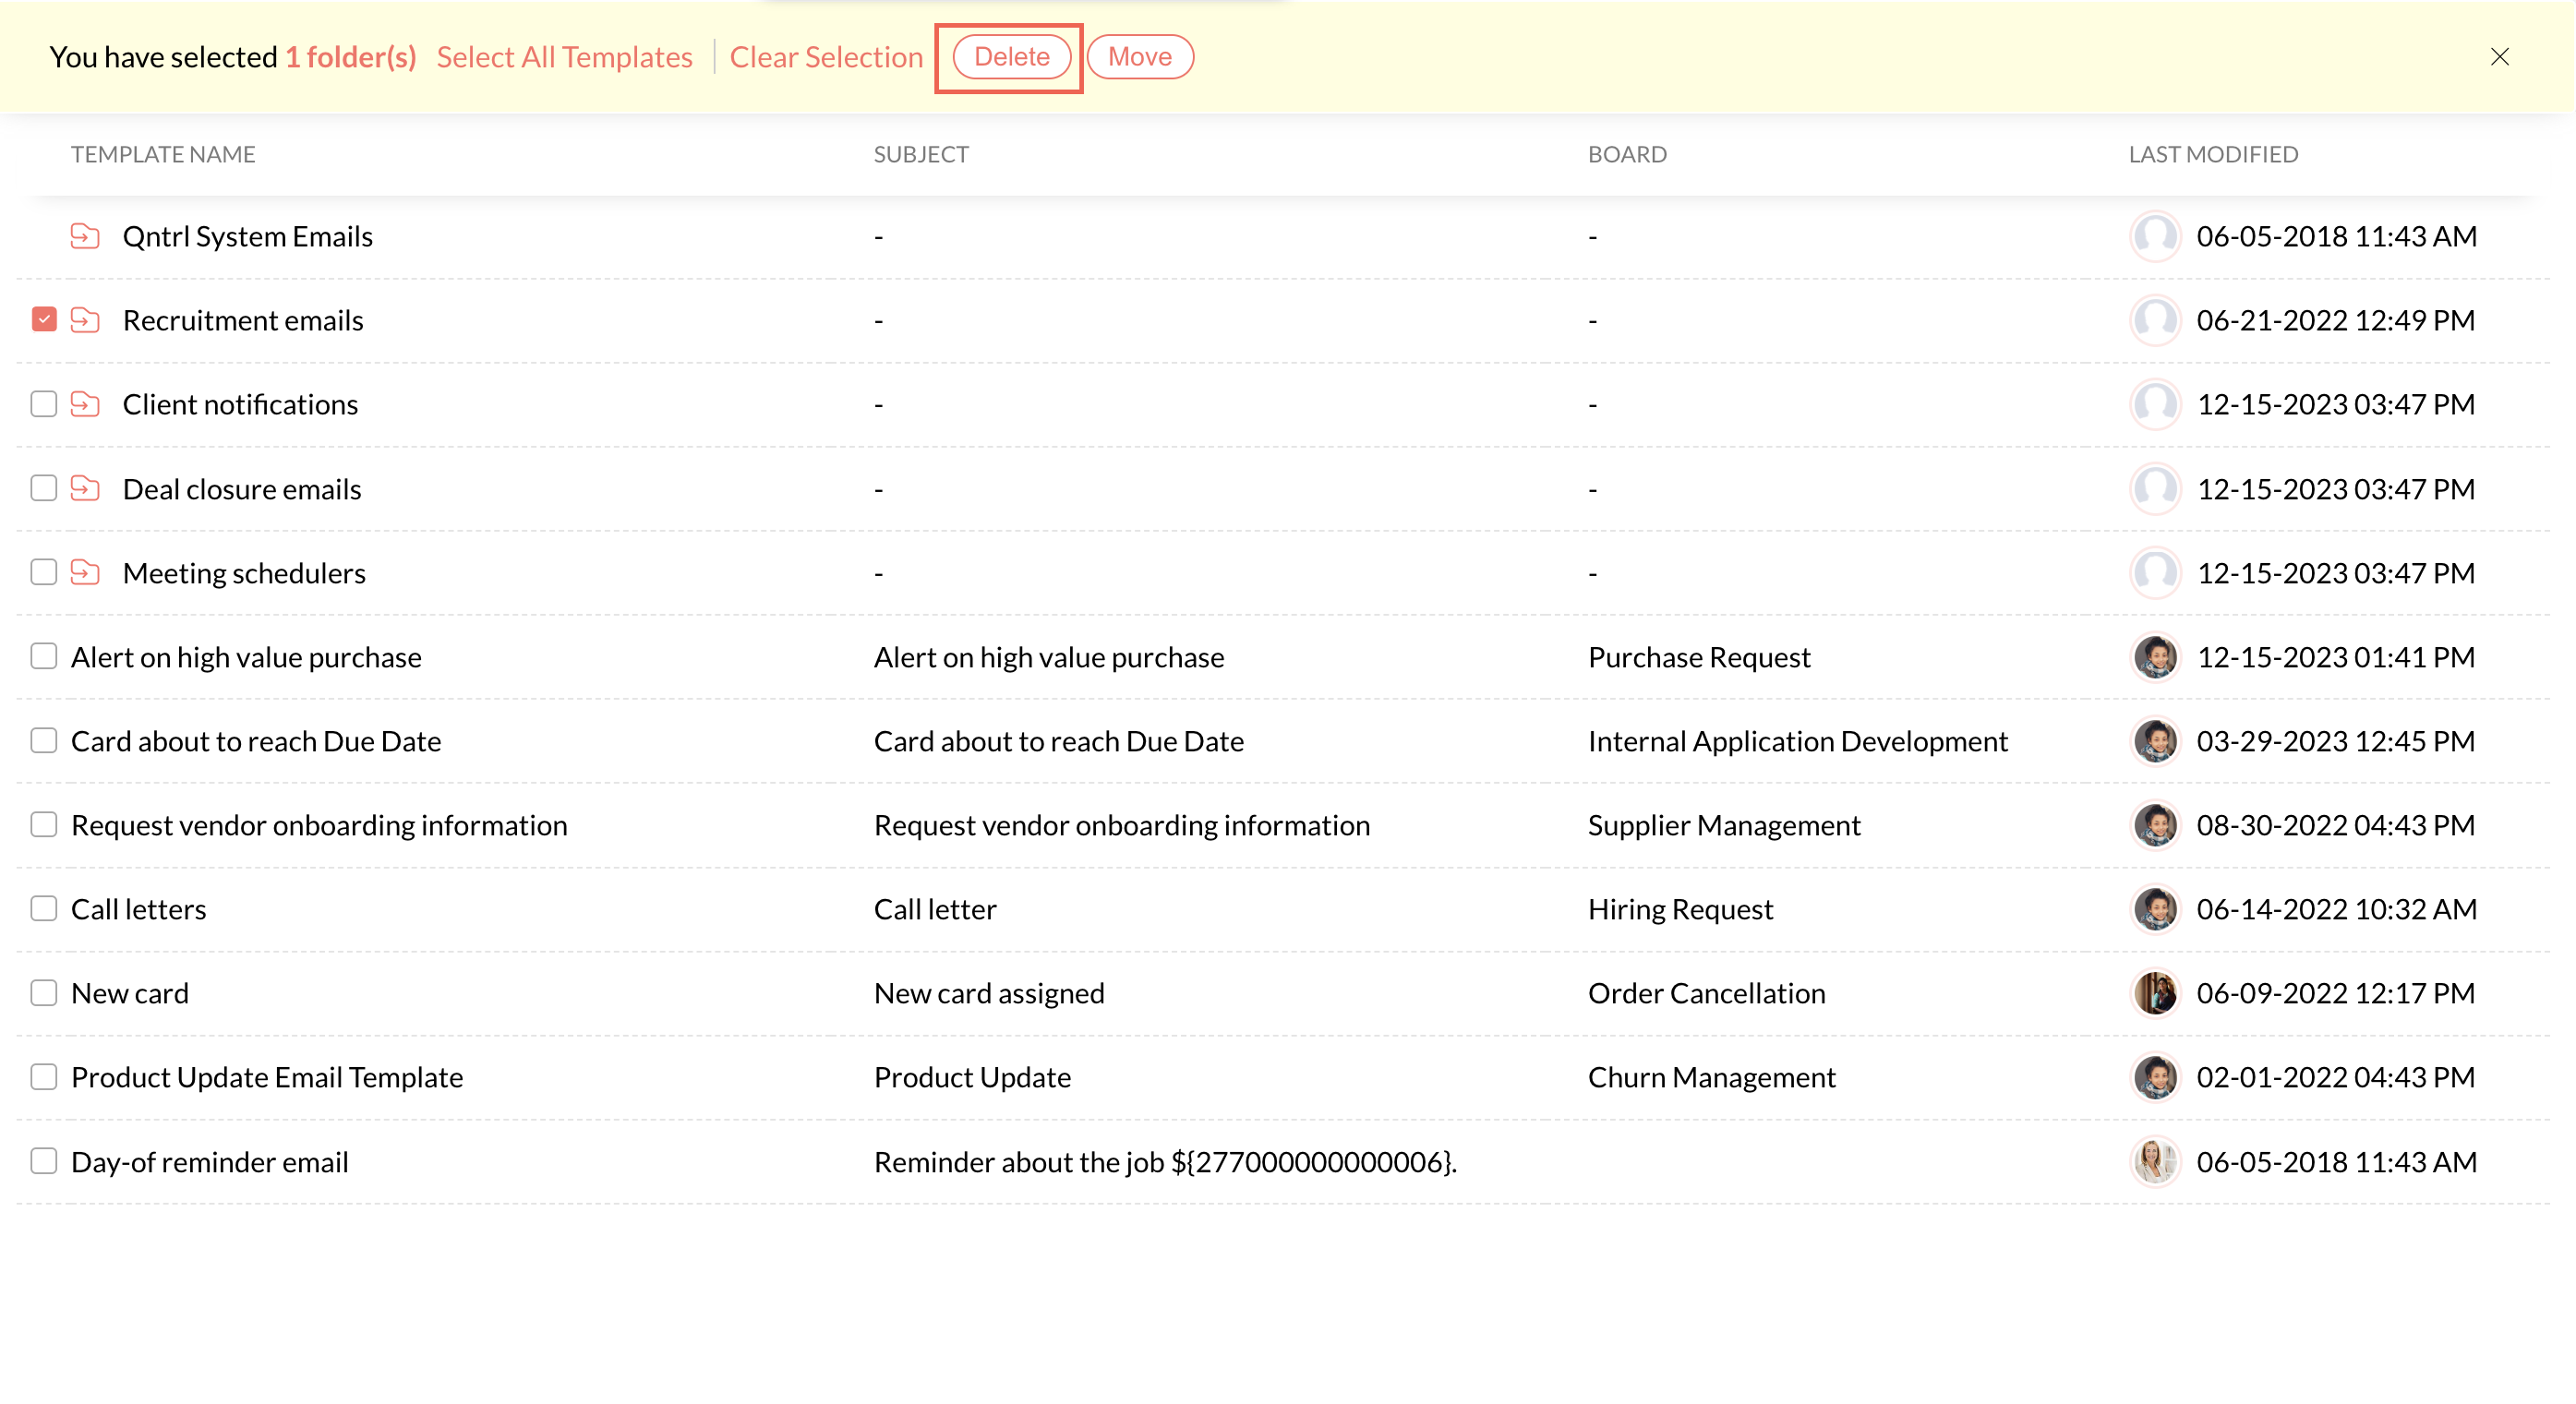The width and height of the screenshot is (2576, 1404).
Task: Open the Request vendor onboarding information template
Action: tap(319, 825)
